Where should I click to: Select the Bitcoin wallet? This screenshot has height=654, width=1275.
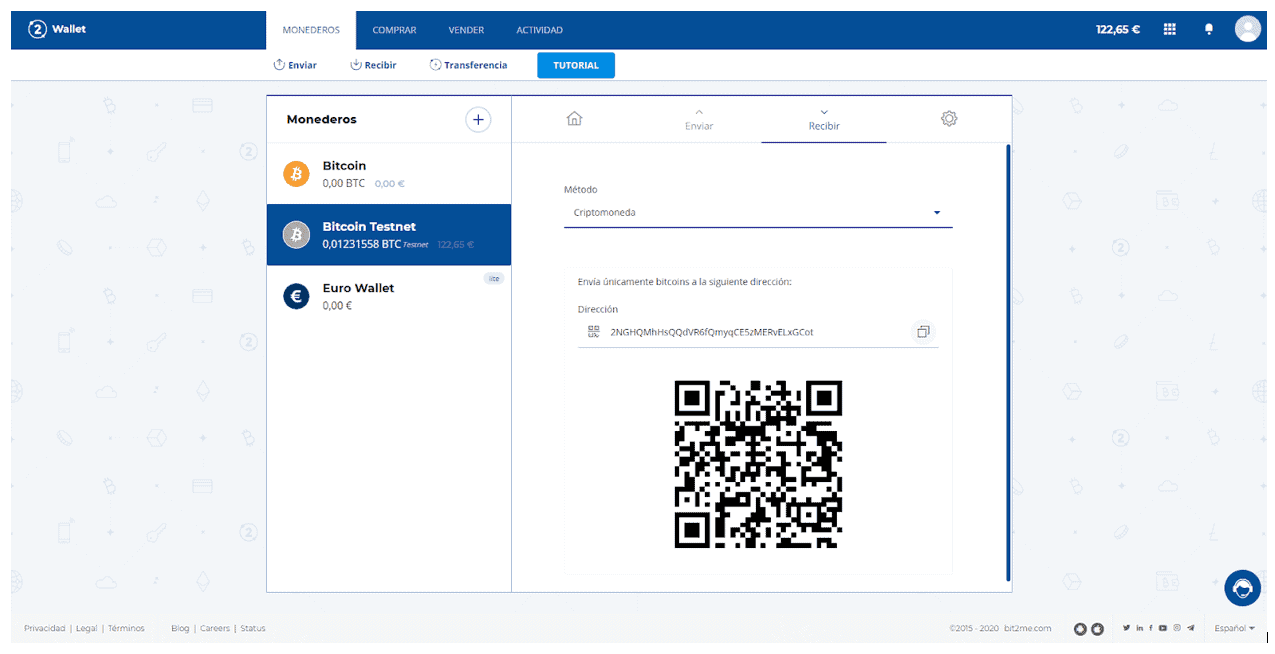(x=389, y=174)
